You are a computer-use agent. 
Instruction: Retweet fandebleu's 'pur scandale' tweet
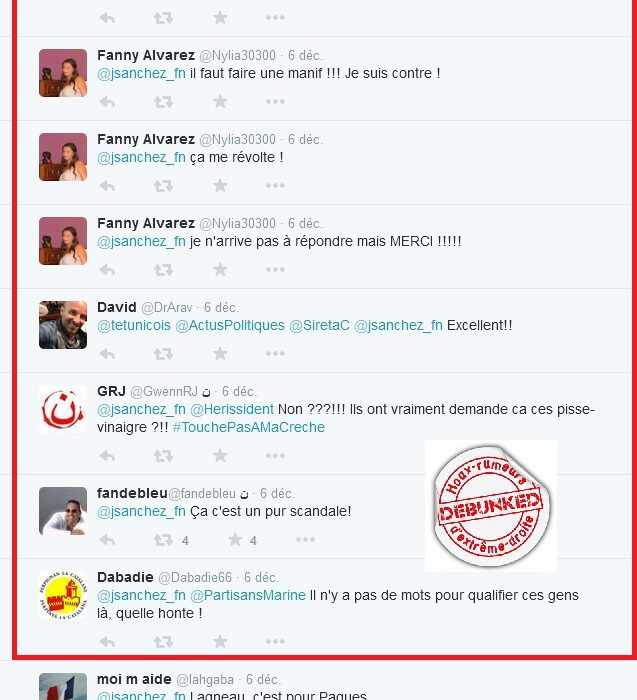(x=163, y=540)
